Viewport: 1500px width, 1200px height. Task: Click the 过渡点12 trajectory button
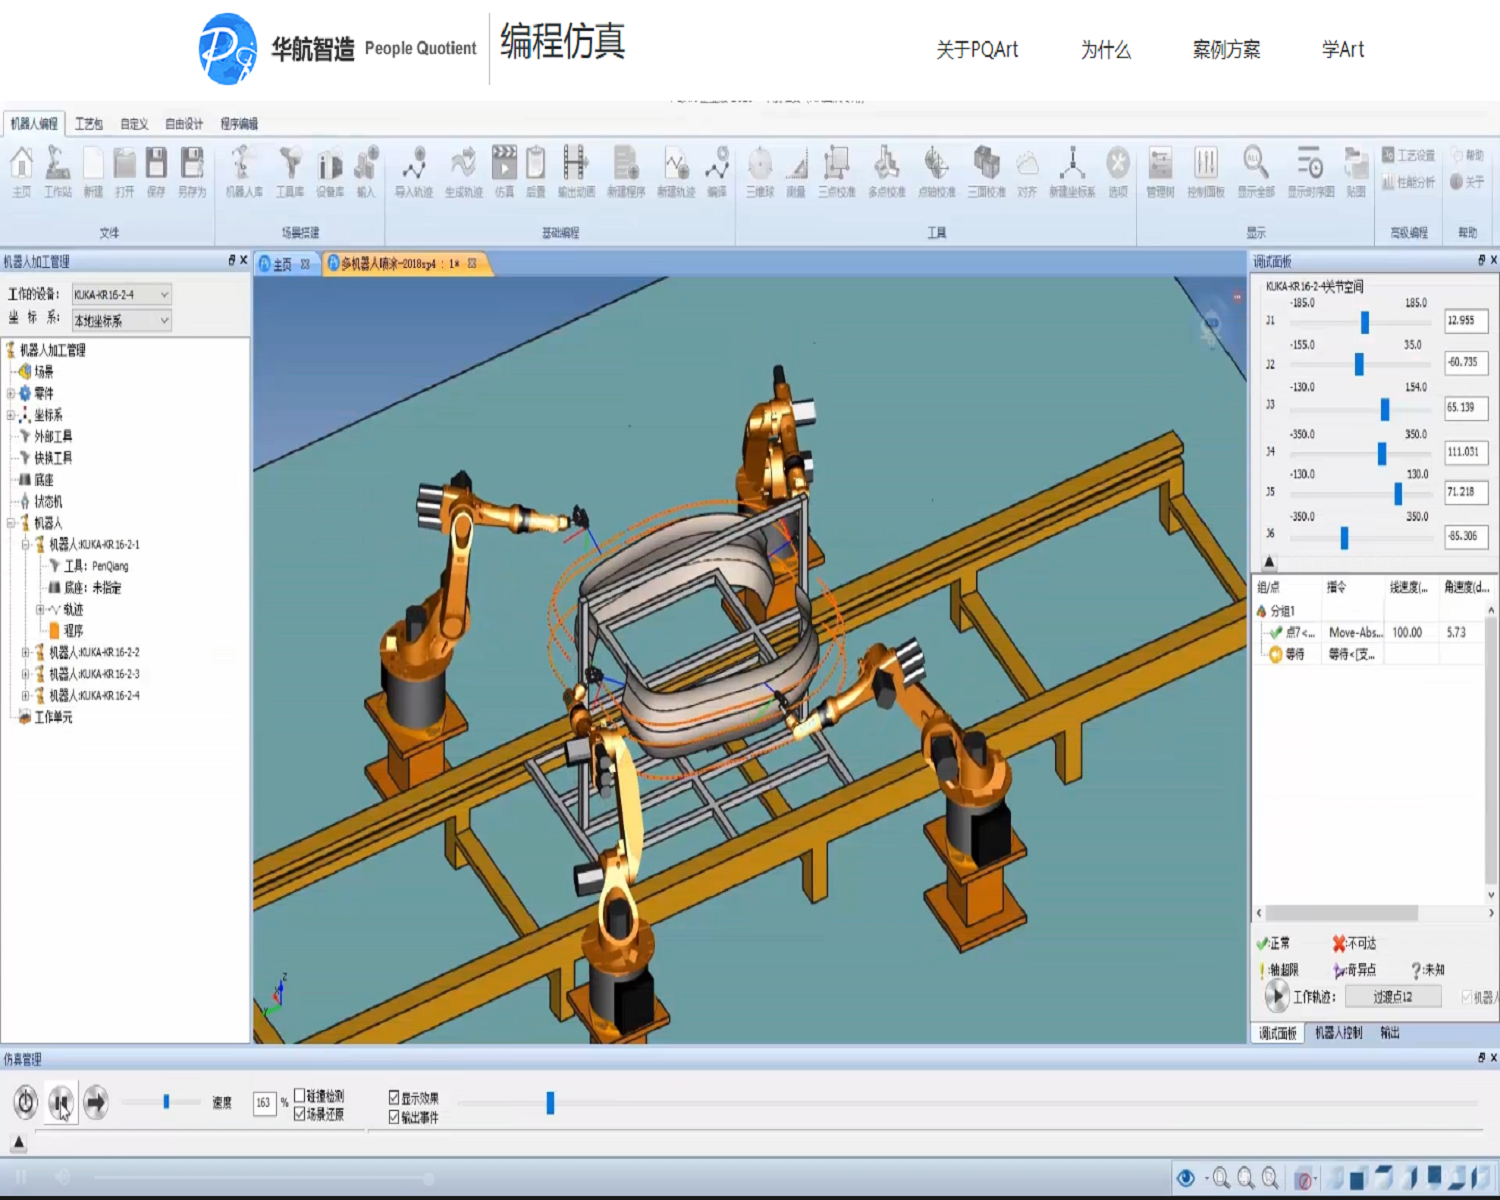pyautogui.click(x=1392, y=996)
